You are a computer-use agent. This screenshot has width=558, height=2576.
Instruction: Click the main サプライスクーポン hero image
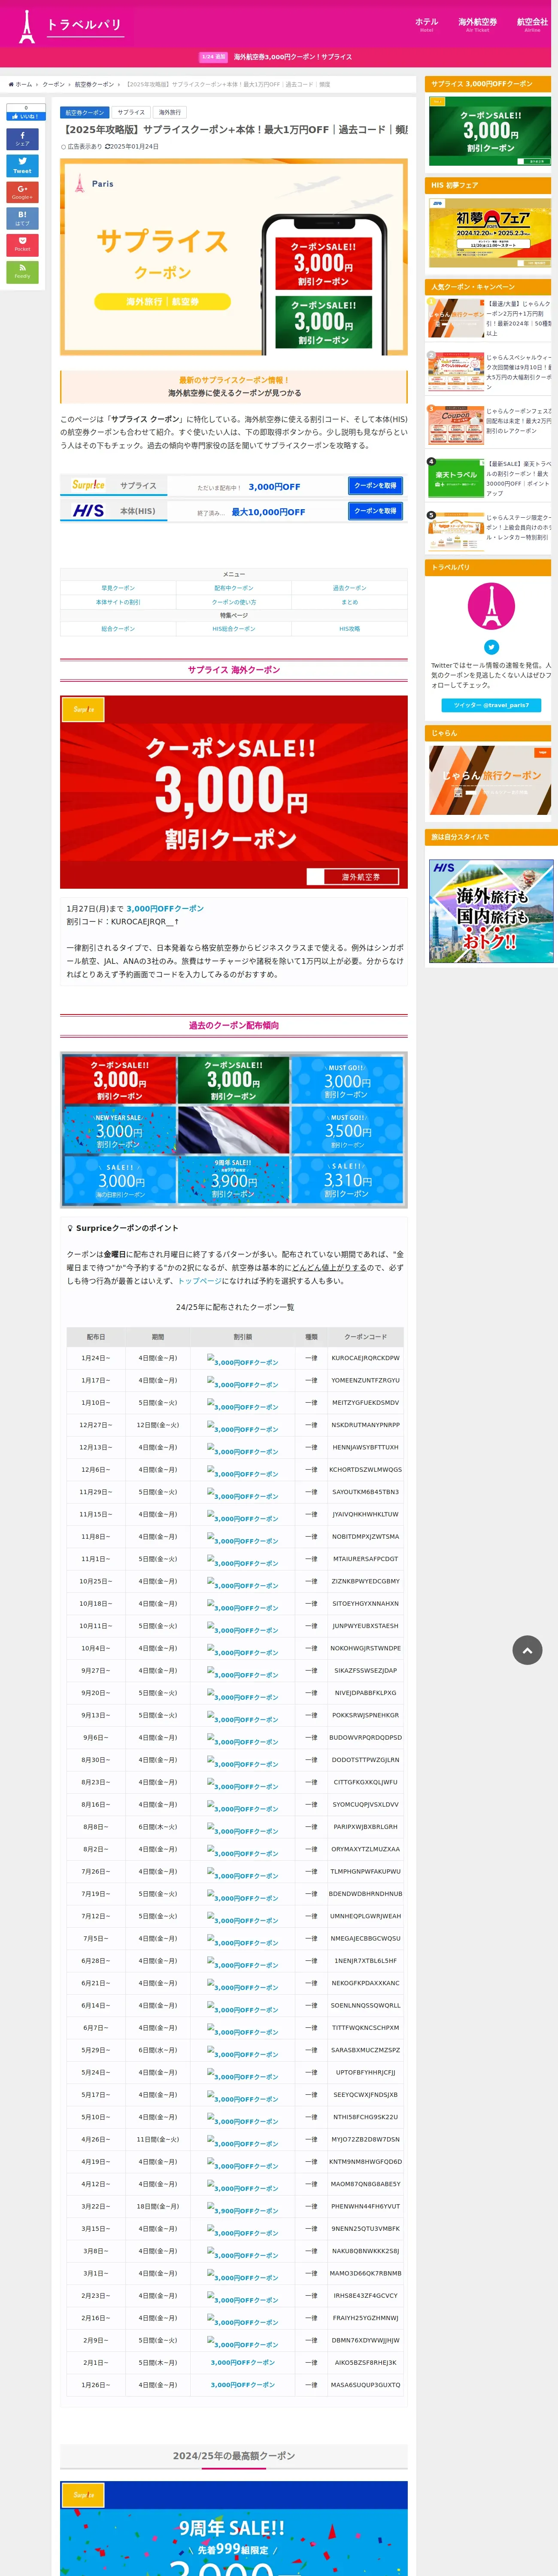tap(234, 257)
